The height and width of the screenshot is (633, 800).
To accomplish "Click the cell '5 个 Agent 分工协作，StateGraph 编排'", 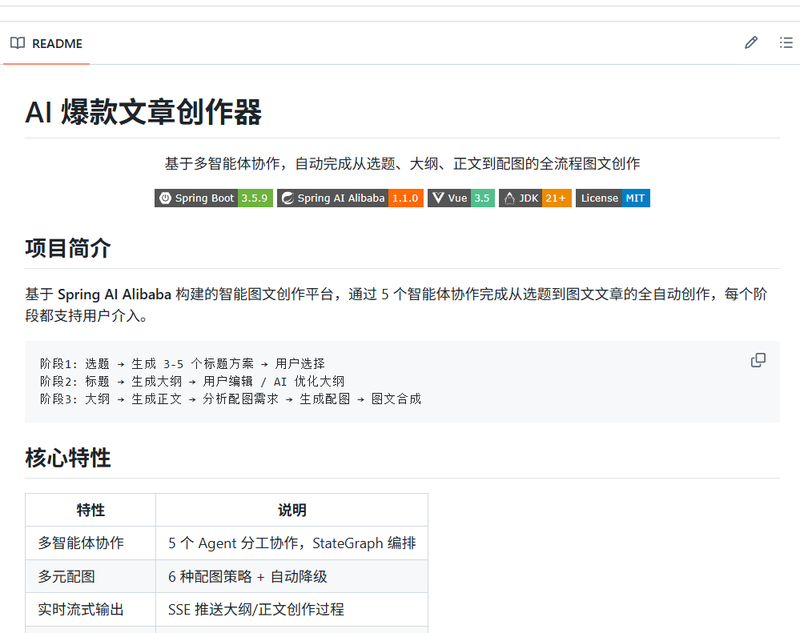I will point(292,543).
